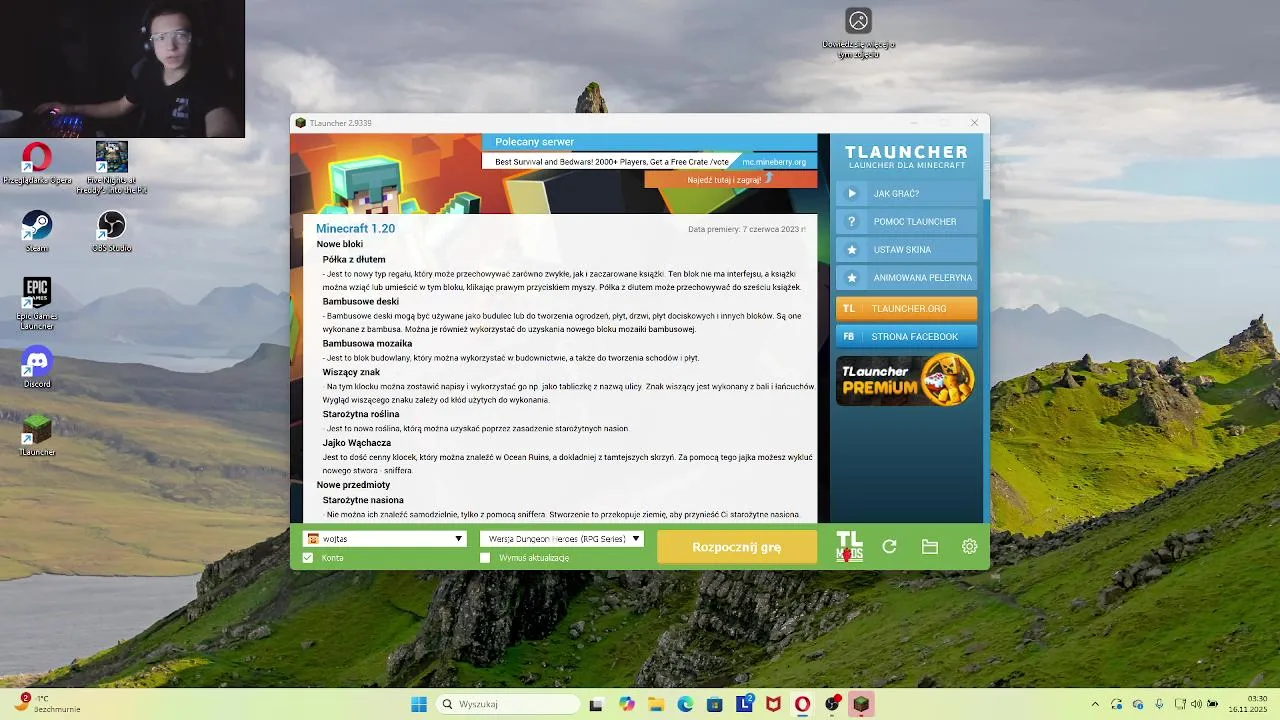The image size is (1280, 720).
Task: Click the Jajko Wąchacza heading
Action: [x=357, y=442]
